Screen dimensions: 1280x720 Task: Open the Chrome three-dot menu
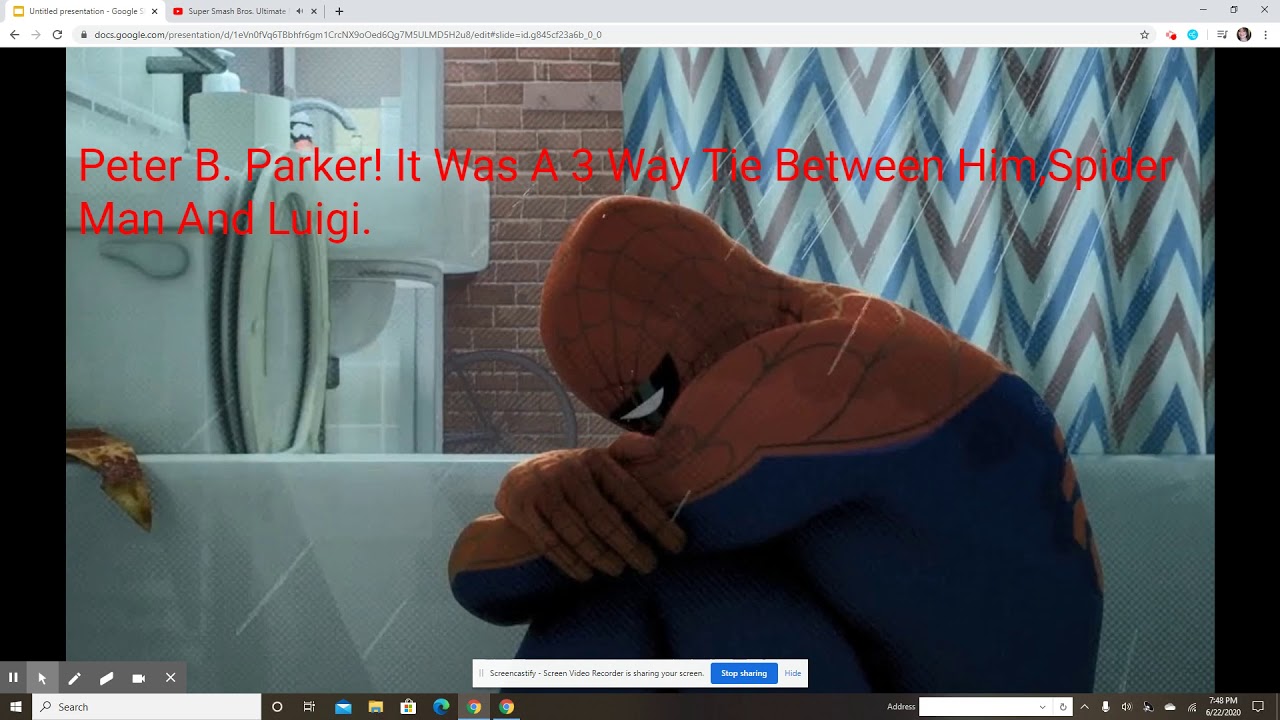pyautogui.click(x=1265, y=34)
